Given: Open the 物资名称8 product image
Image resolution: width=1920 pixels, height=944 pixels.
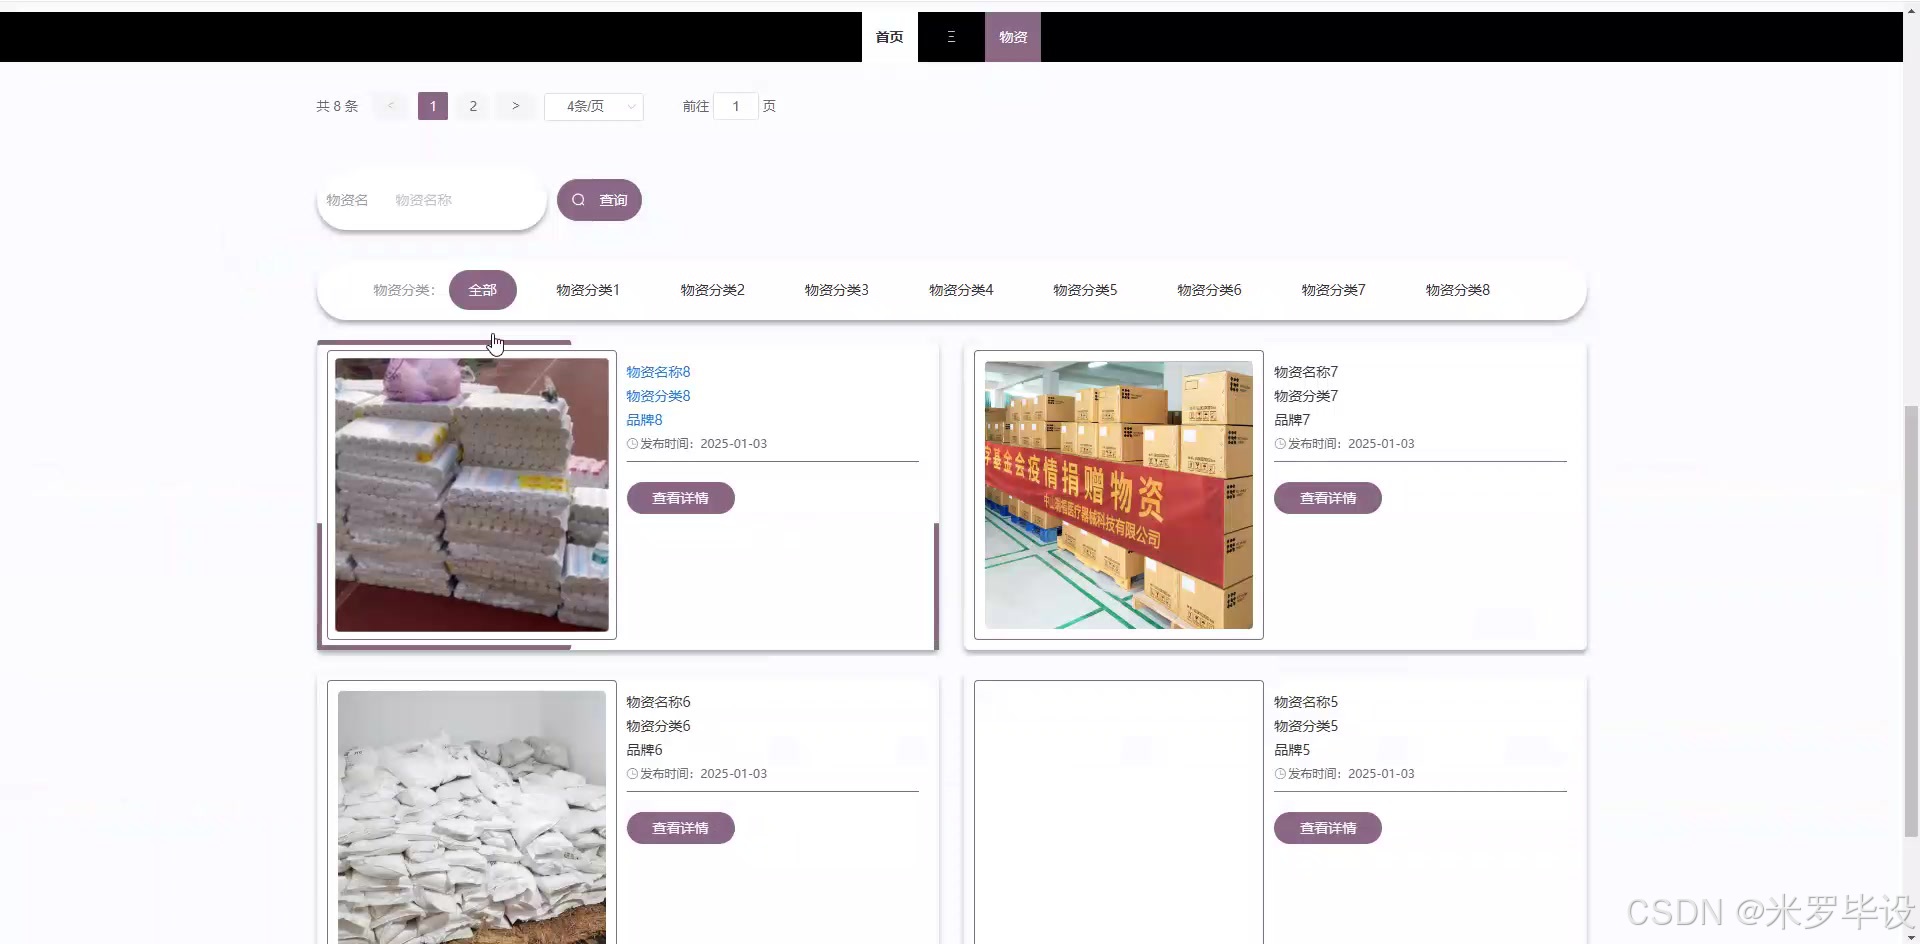Looking at the screenshot, I should click(x=472, y=495).
